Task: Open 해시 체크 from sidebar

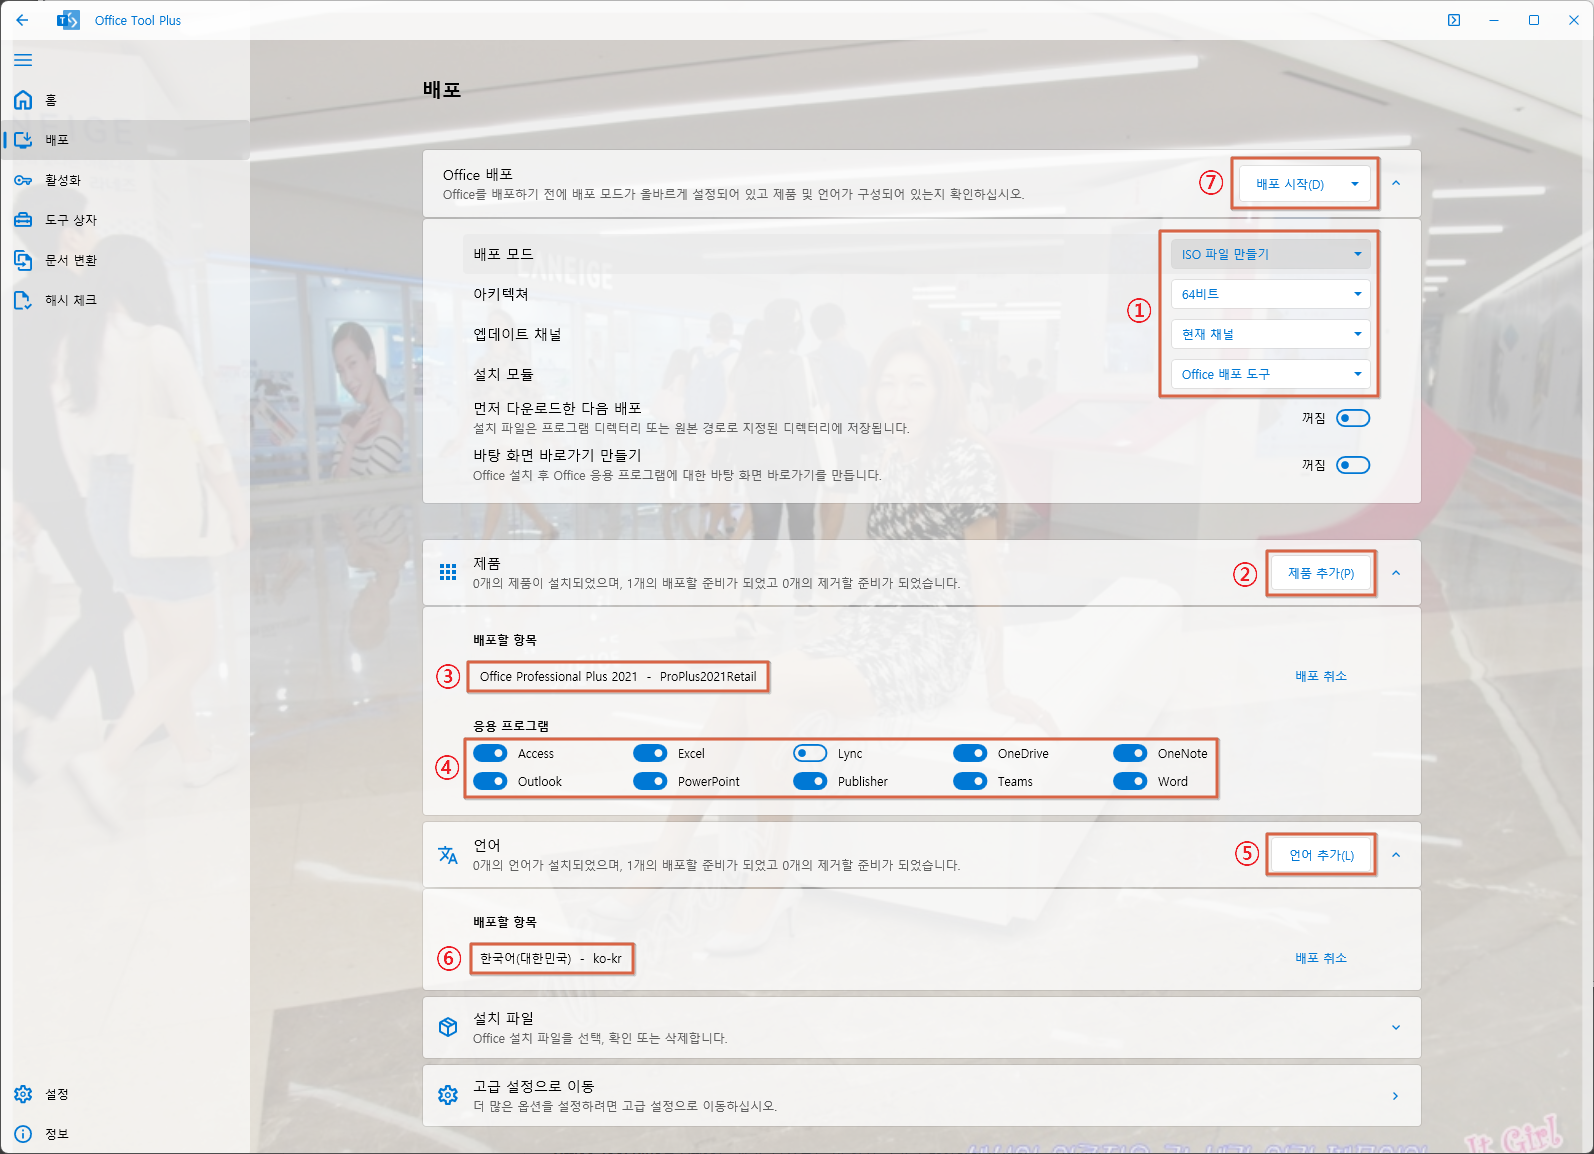Action: pyautogui.click(x=125, y=300)
